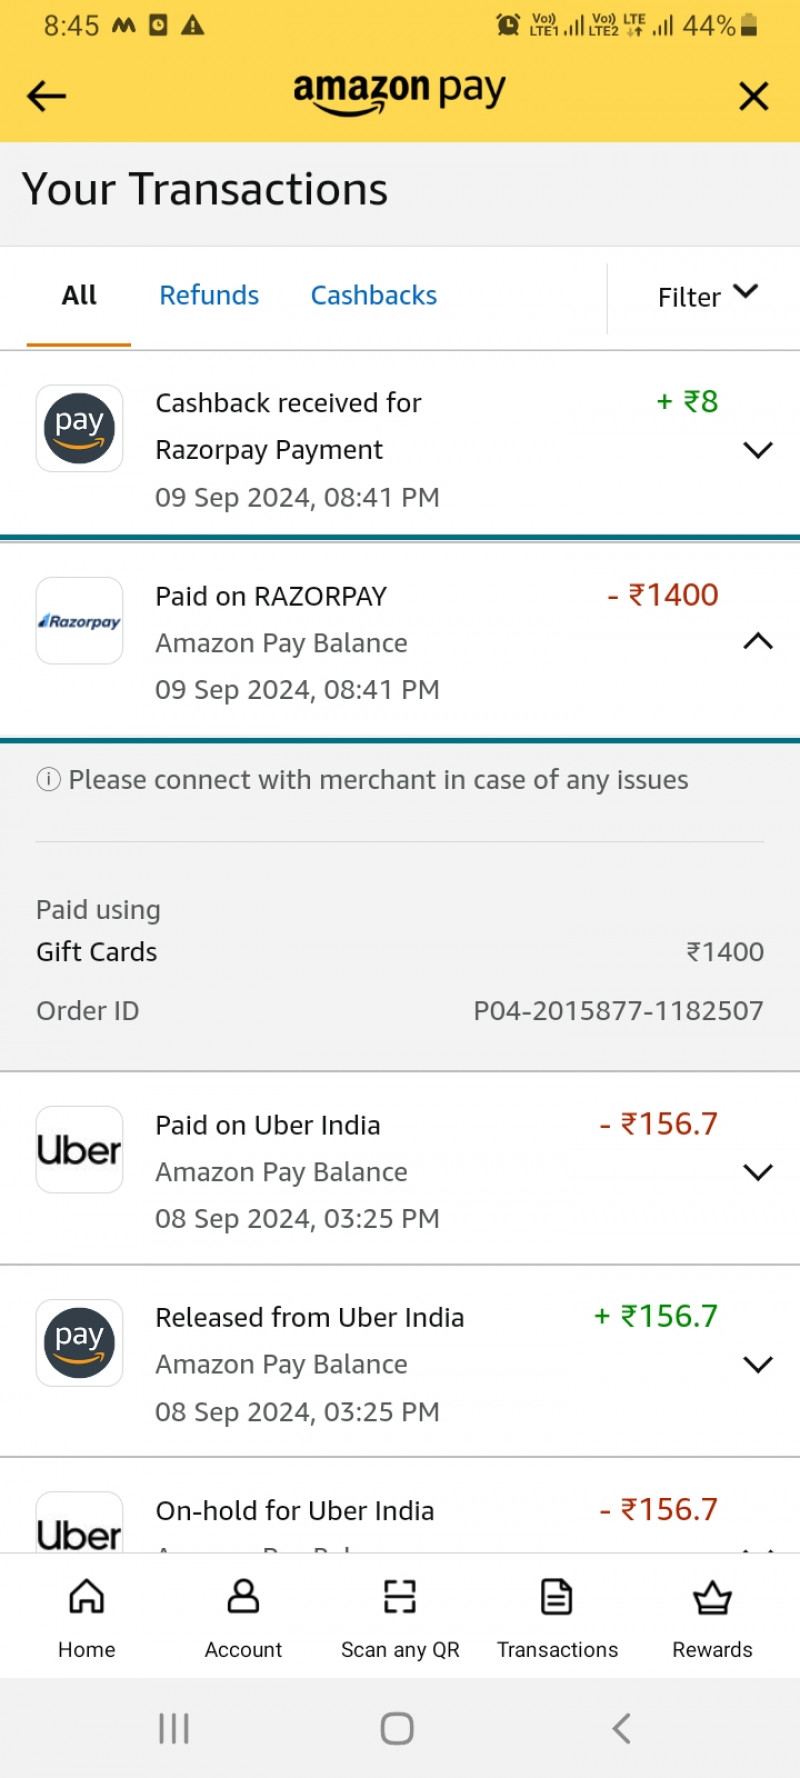Close Amazon Pay with X icon

[x=753, y=96]
